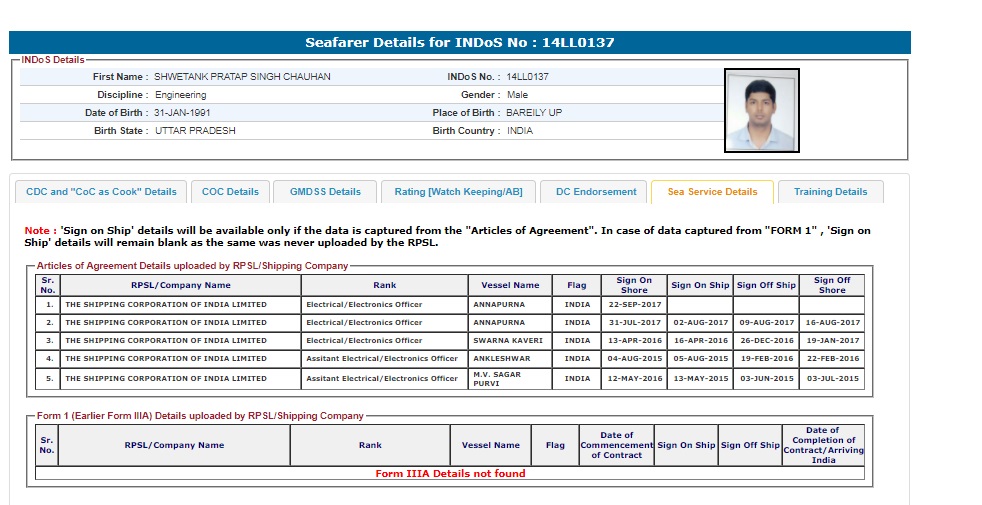Image resolution: width=982 pixels, height=505 pixels.
Task: Click the Place of Birth value BAREILY UP
Action: (x=534, y=113)
